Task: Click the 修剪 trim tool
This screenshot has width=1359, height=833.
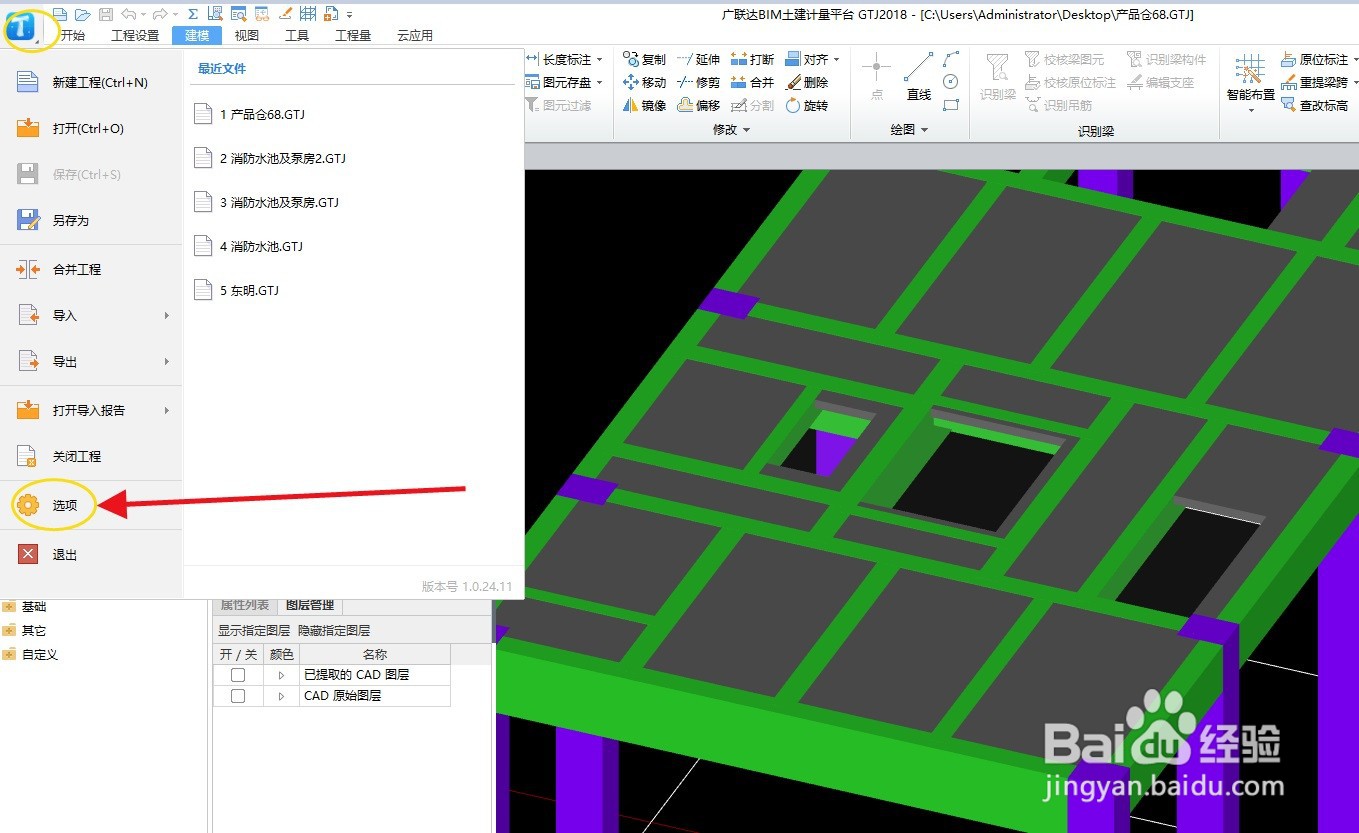Action: (698, 82)
